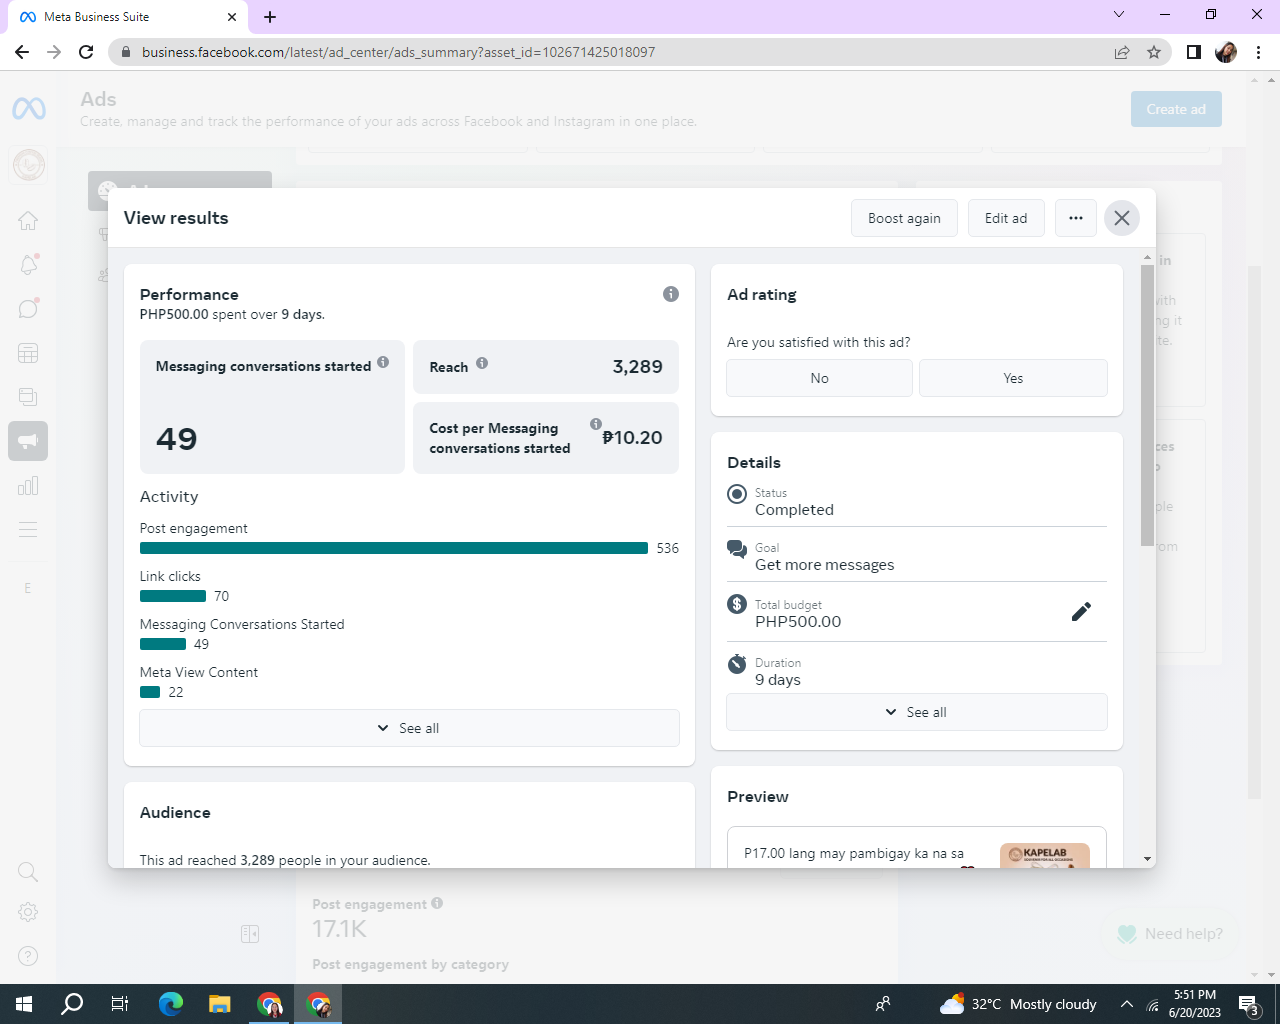
Task: Click the Duration stopwatch icon
Action: (x=737, y=663)
